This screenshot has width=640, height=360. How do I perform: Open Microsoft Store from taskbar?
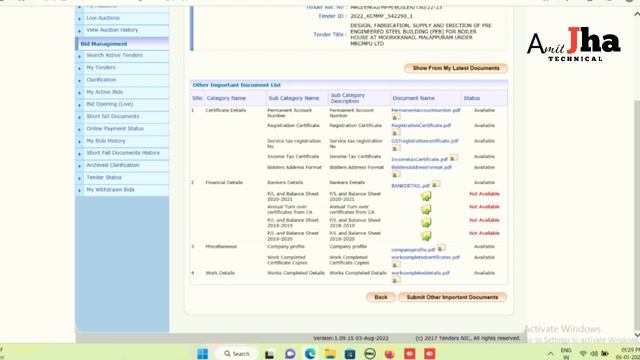click(350, 353)
